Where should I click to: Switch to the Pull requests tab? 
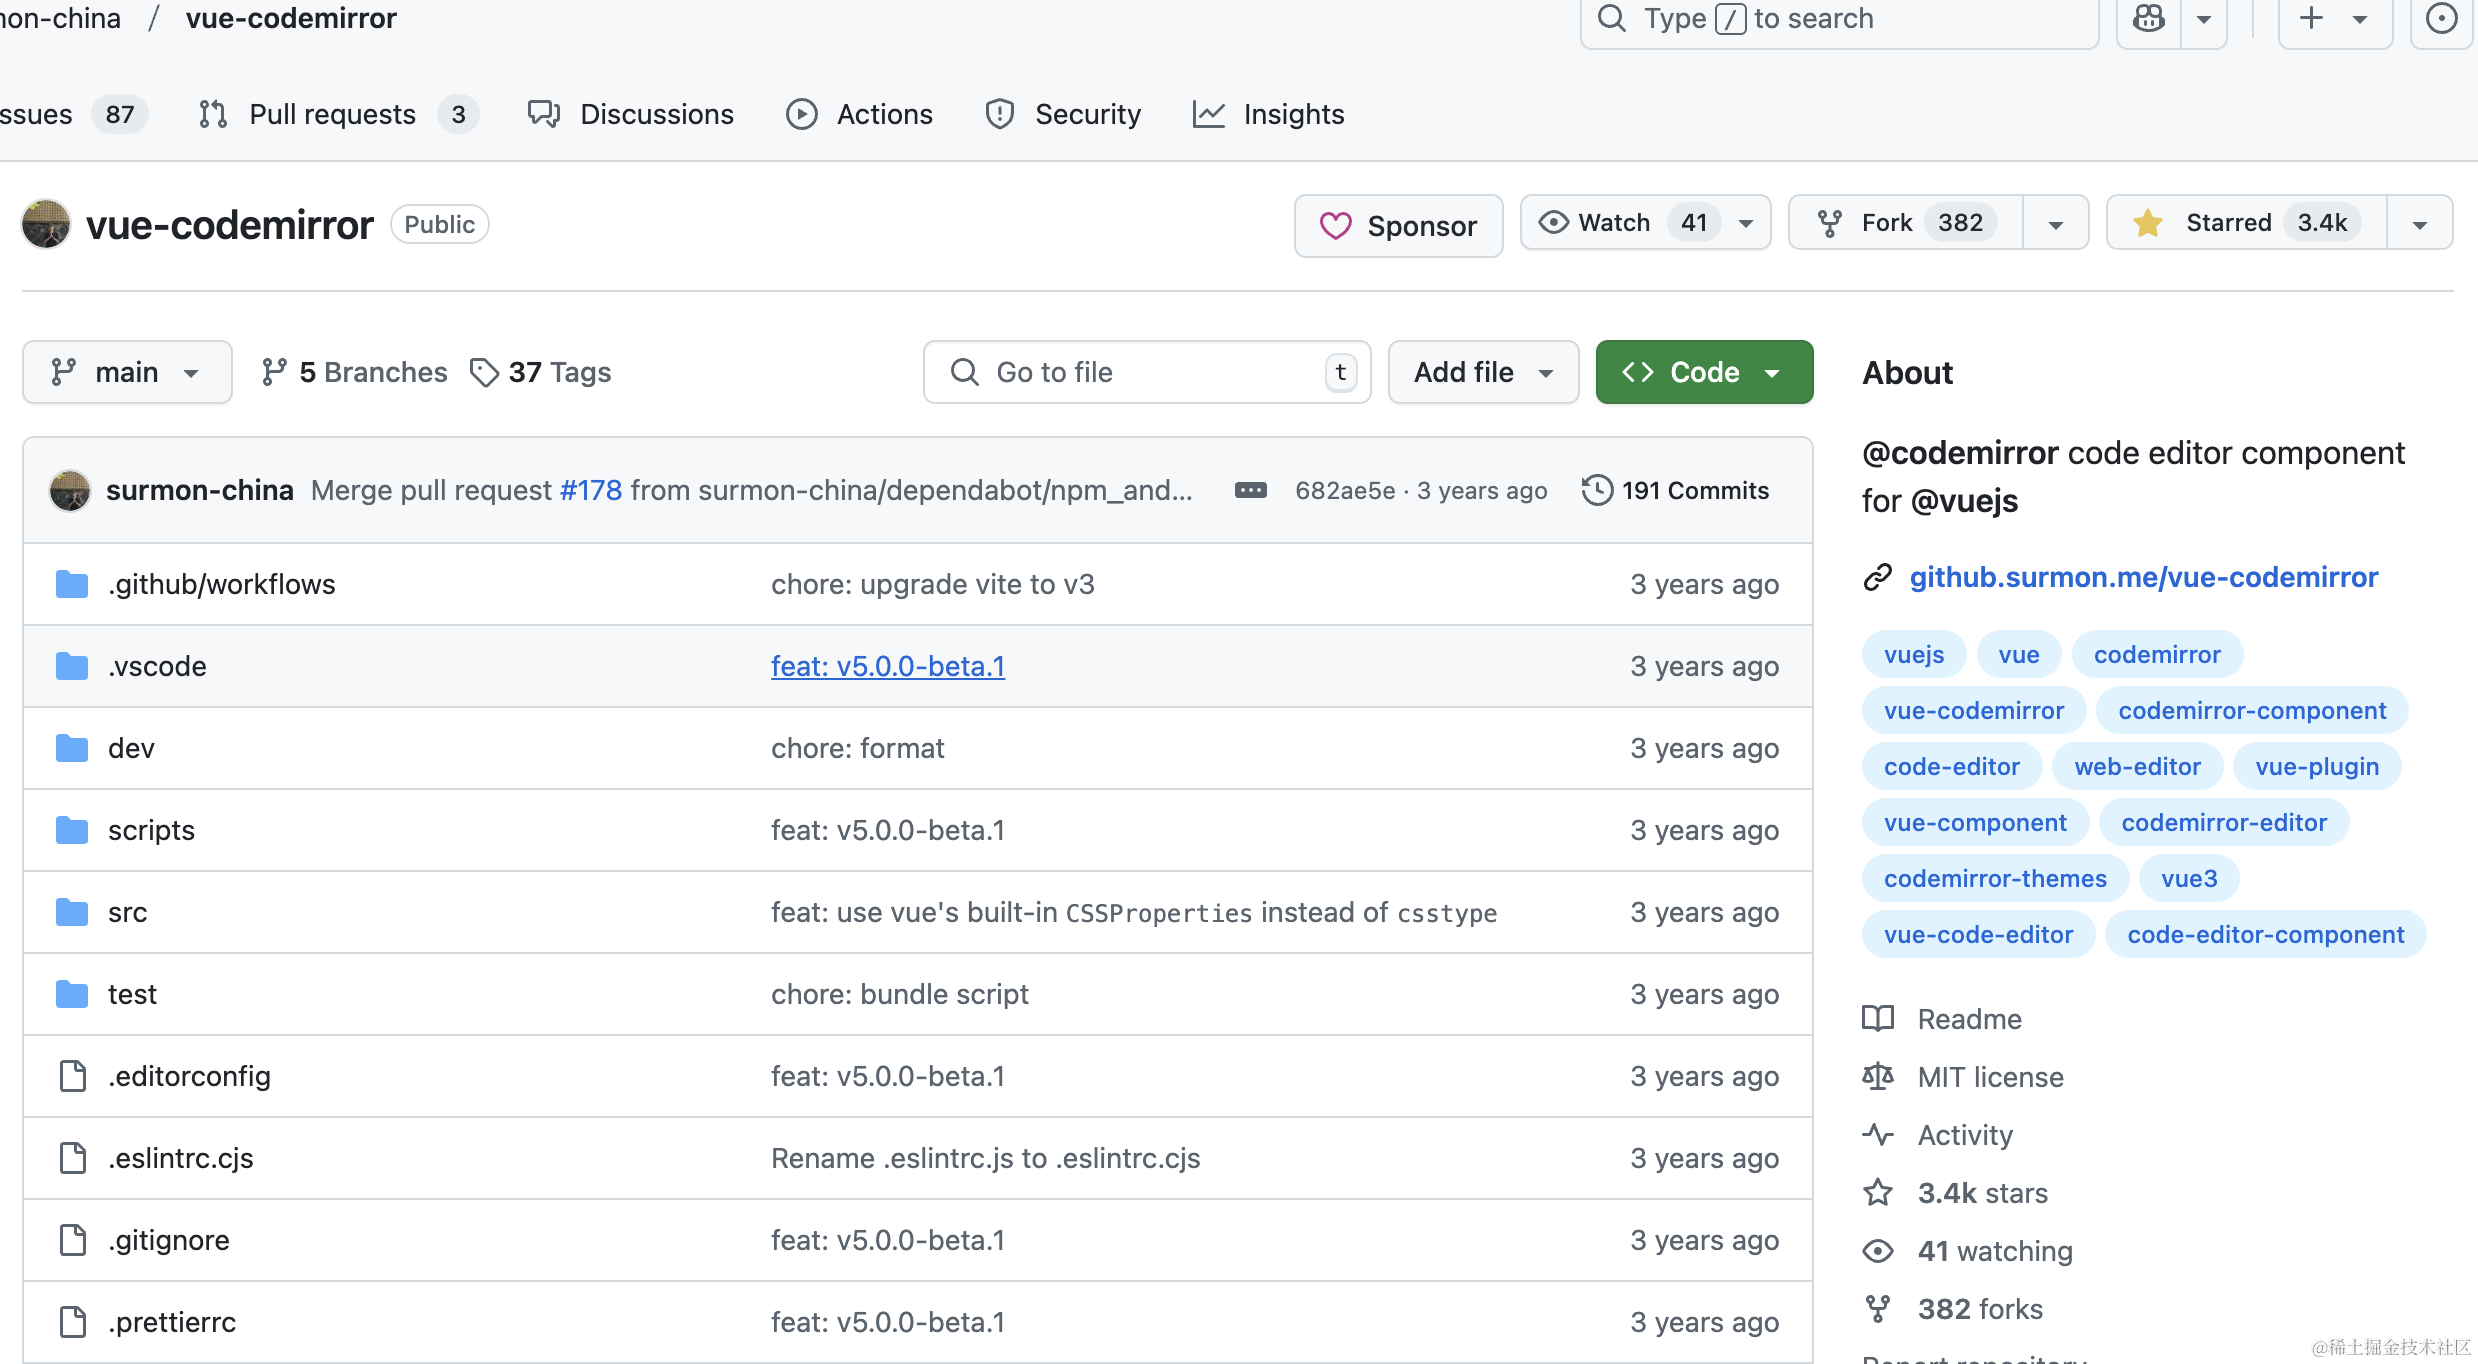[x=332, y=114]
